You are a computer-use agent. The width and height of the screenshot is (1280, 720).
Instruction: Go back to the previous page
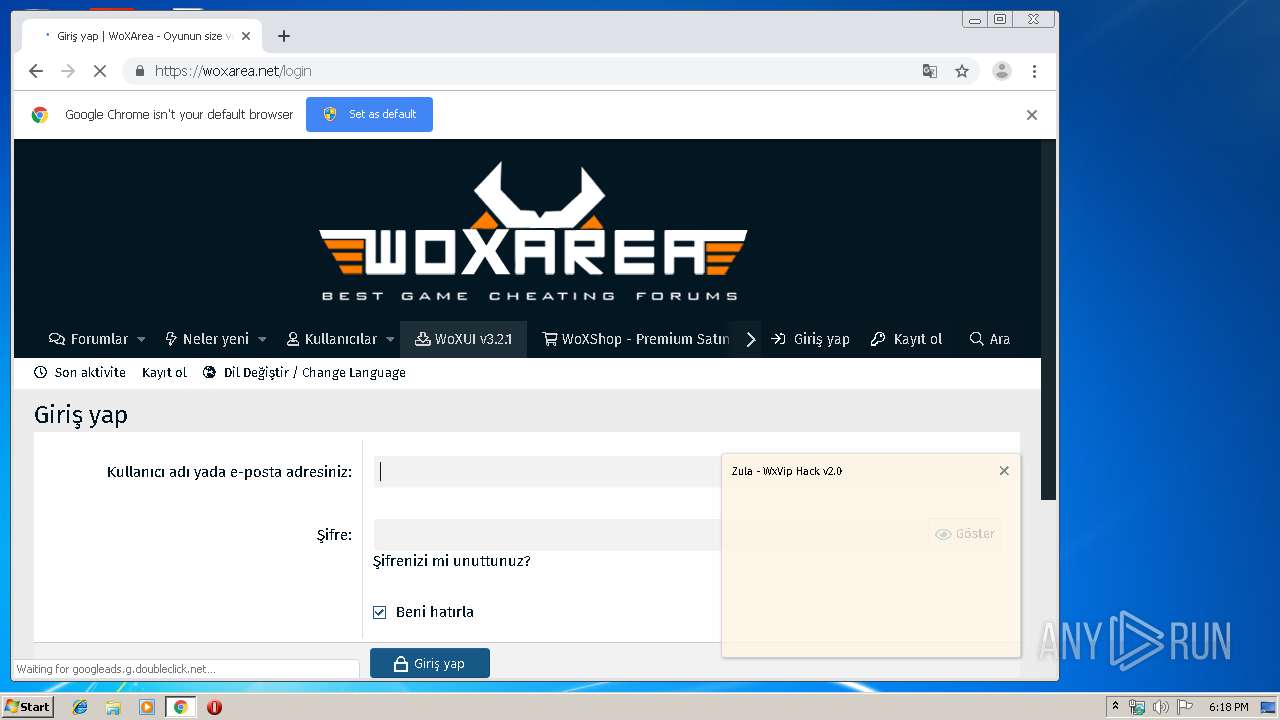36,71
